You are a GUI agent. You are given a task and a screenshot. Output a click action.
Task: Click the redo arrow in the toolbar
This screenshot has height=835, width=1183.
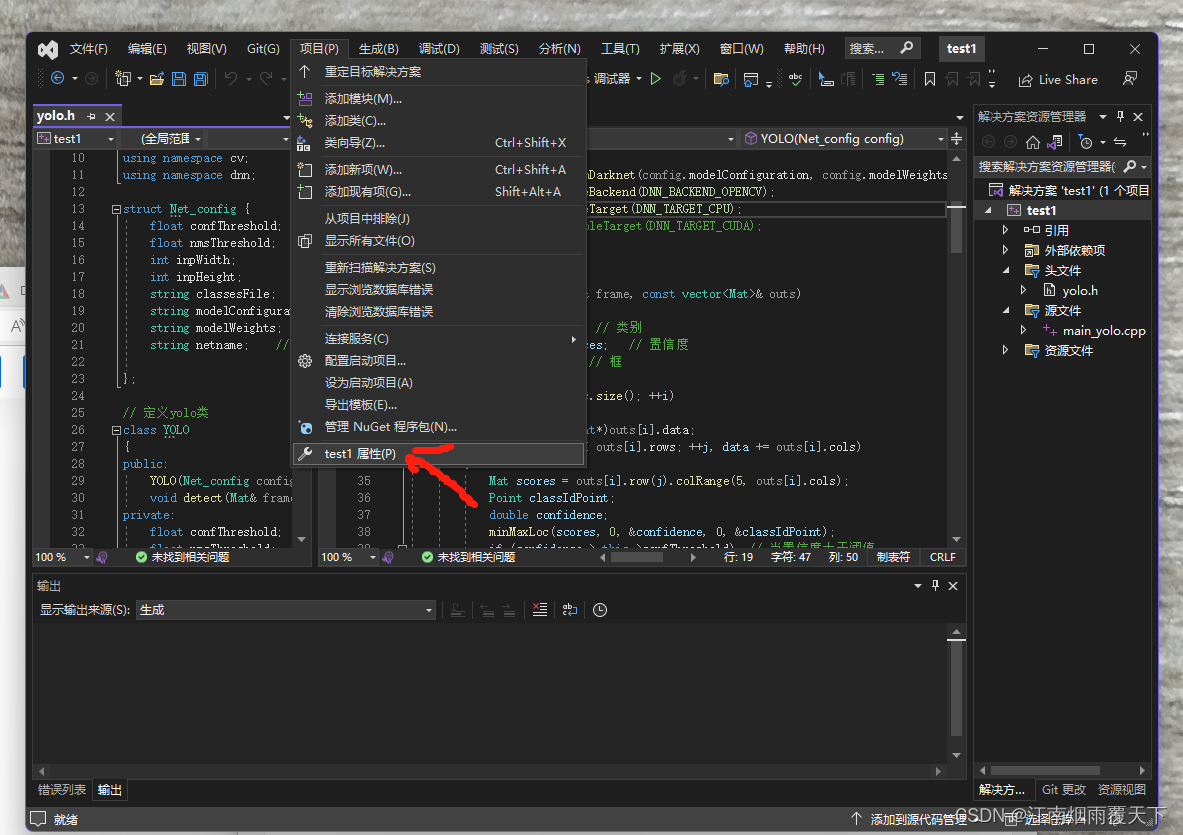[266, 78]
